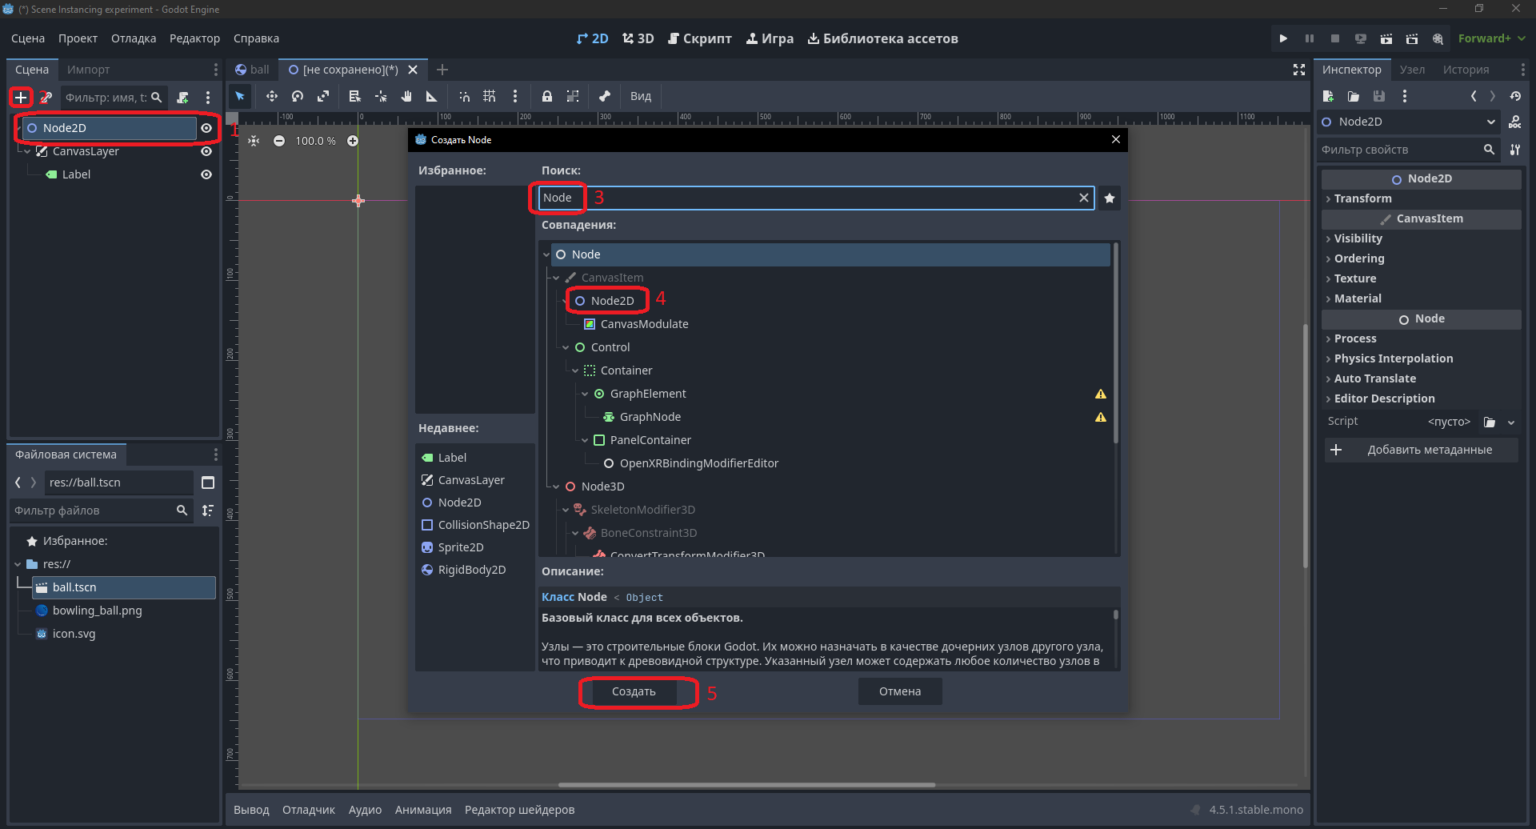
Task: Click the zoom out minus icon
Action: 279,141
